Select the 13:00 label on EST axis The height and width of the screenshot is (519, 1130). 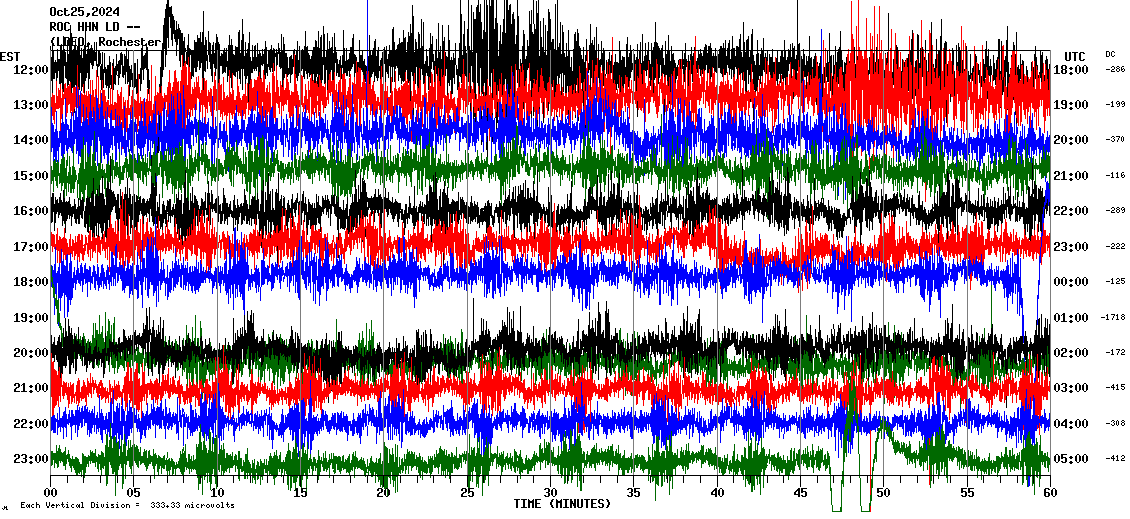tap(31, 105)
